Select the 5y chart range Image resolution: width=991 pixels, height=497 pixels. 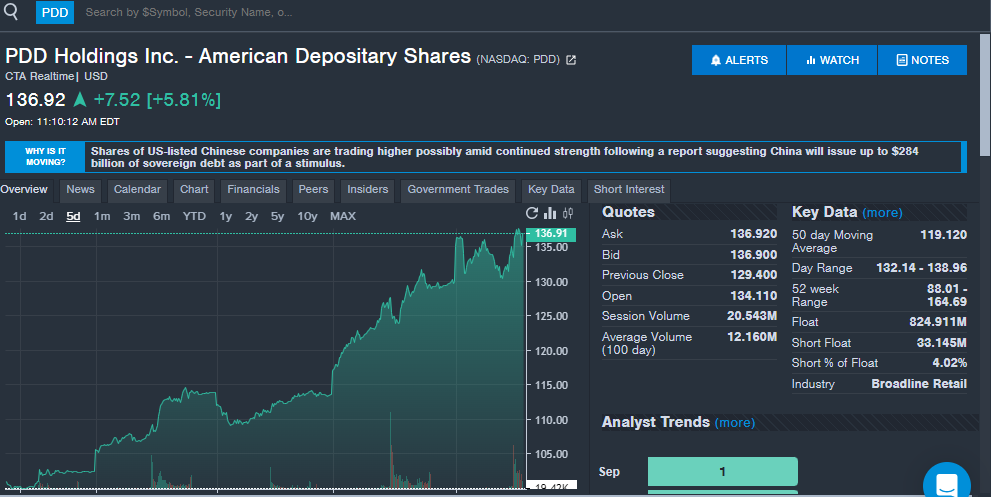(277, 216)
